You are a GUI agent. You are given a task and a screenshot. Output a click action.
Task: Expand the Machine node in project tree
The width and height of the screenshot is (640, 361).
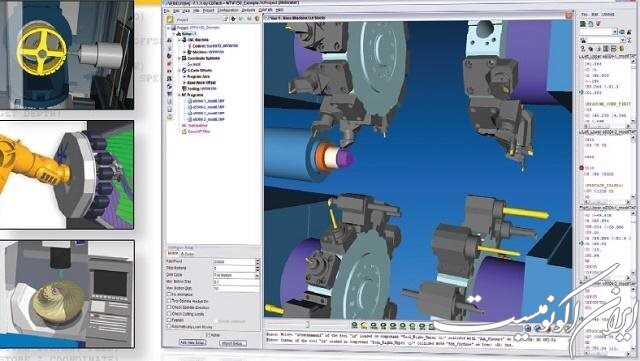[x=184, y=52]
